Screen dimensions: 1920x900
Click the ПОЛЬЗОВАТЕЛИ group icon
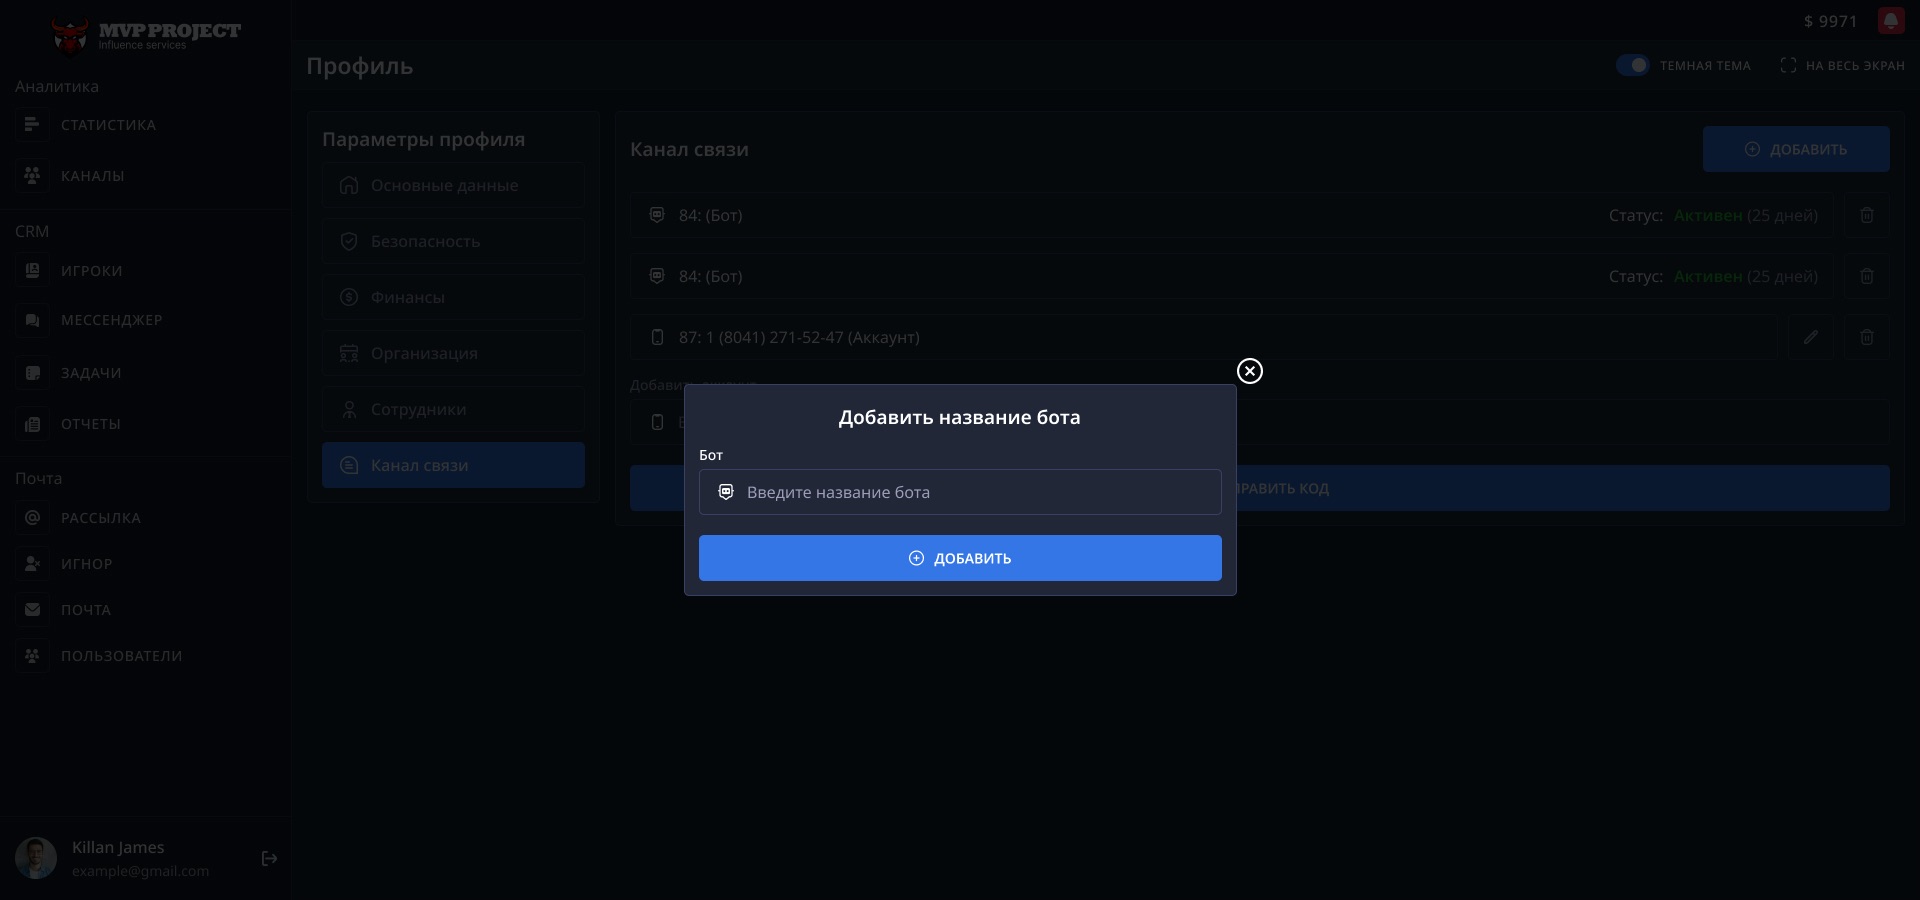coord(32,656)
